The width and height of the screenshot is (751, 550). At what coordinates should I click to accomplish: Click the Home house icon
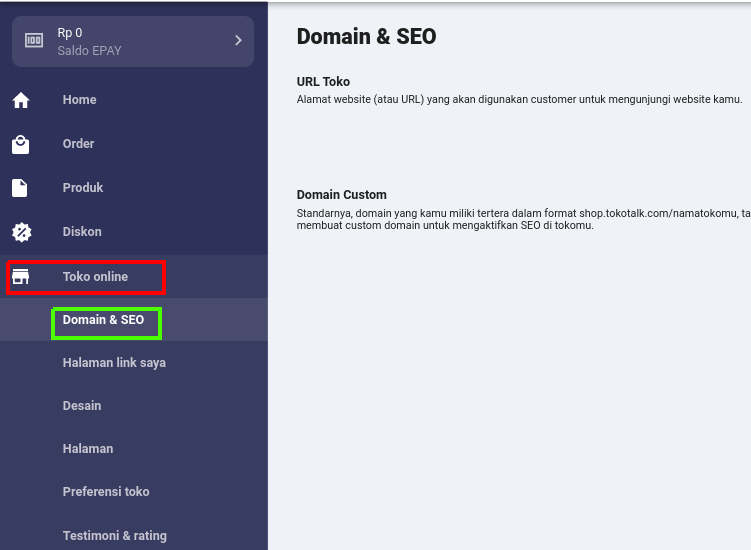coord(21,100)
